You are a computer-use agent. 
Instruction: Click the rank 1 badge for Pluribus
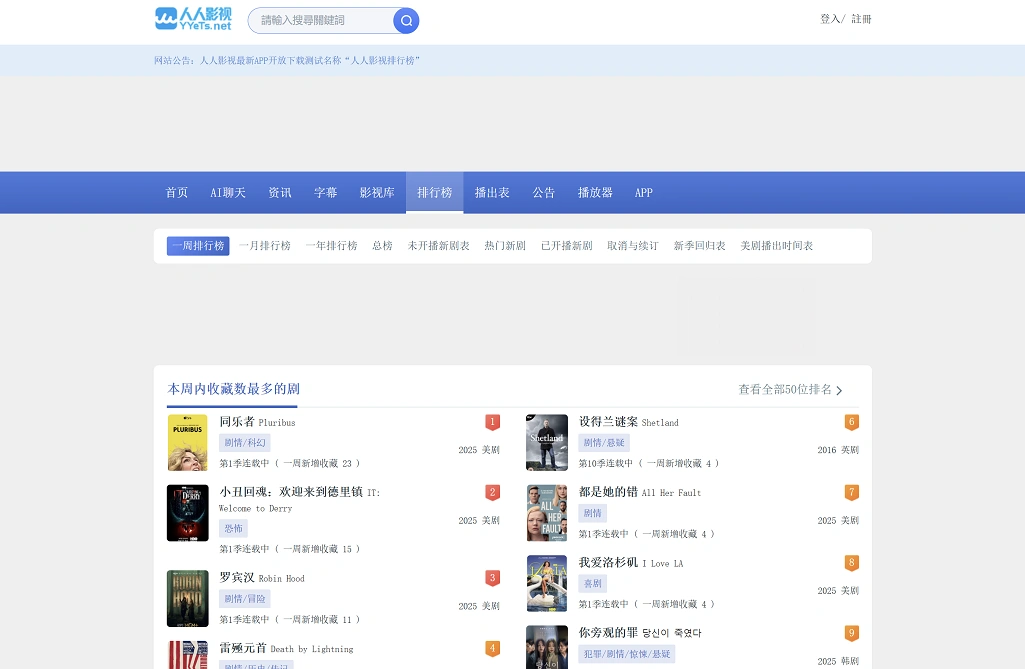[x=492, y=422]
